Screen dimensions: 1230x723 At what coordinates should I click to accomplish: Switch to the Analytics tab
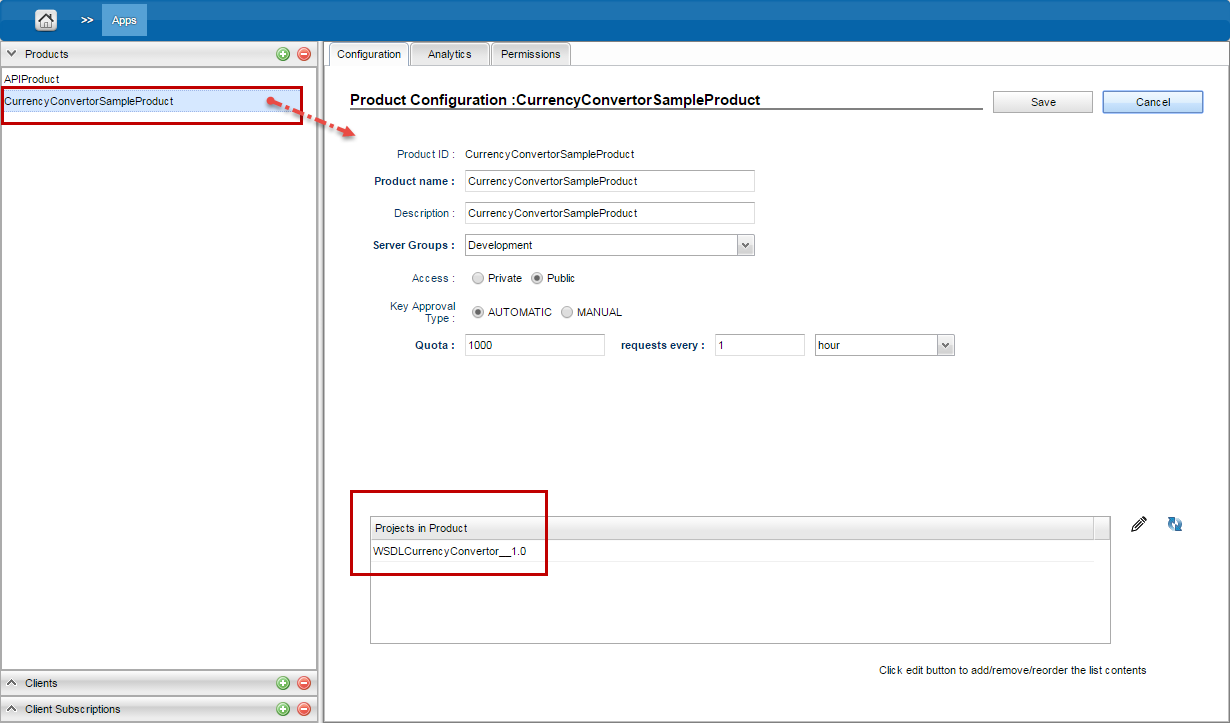[x=449, y=54]
